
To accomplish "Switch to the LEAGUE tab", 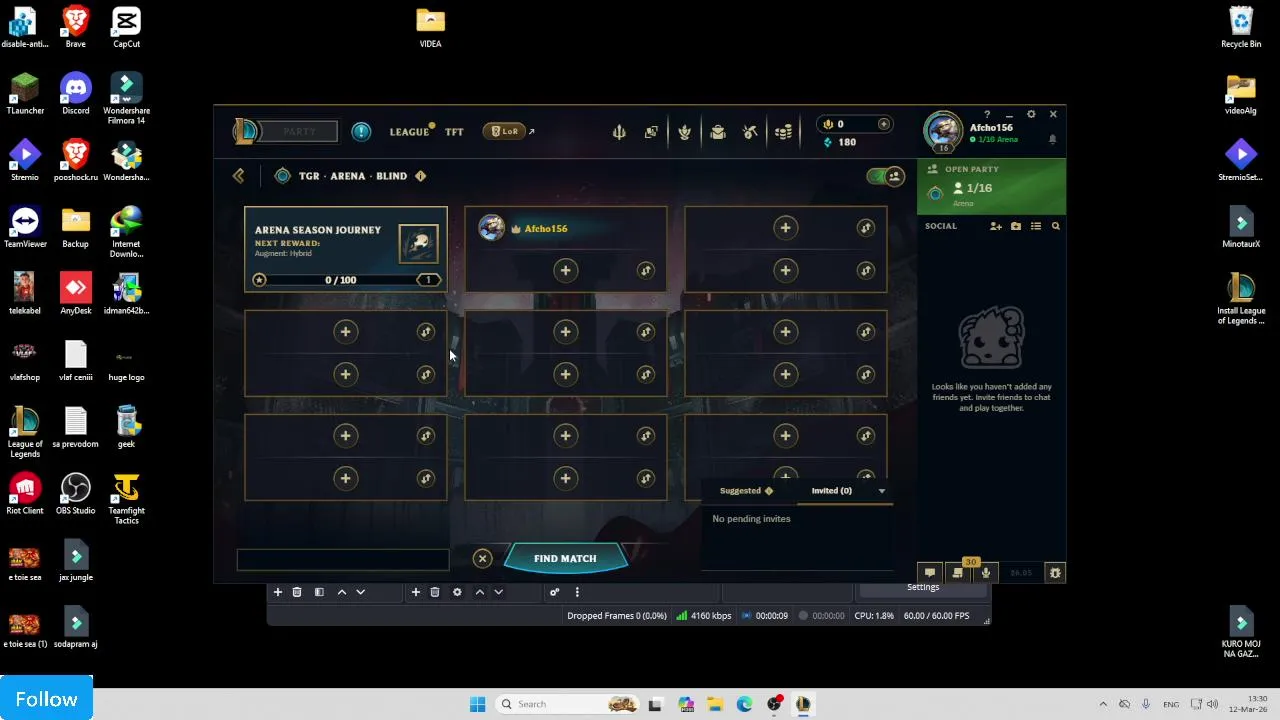I will (409, 132).
